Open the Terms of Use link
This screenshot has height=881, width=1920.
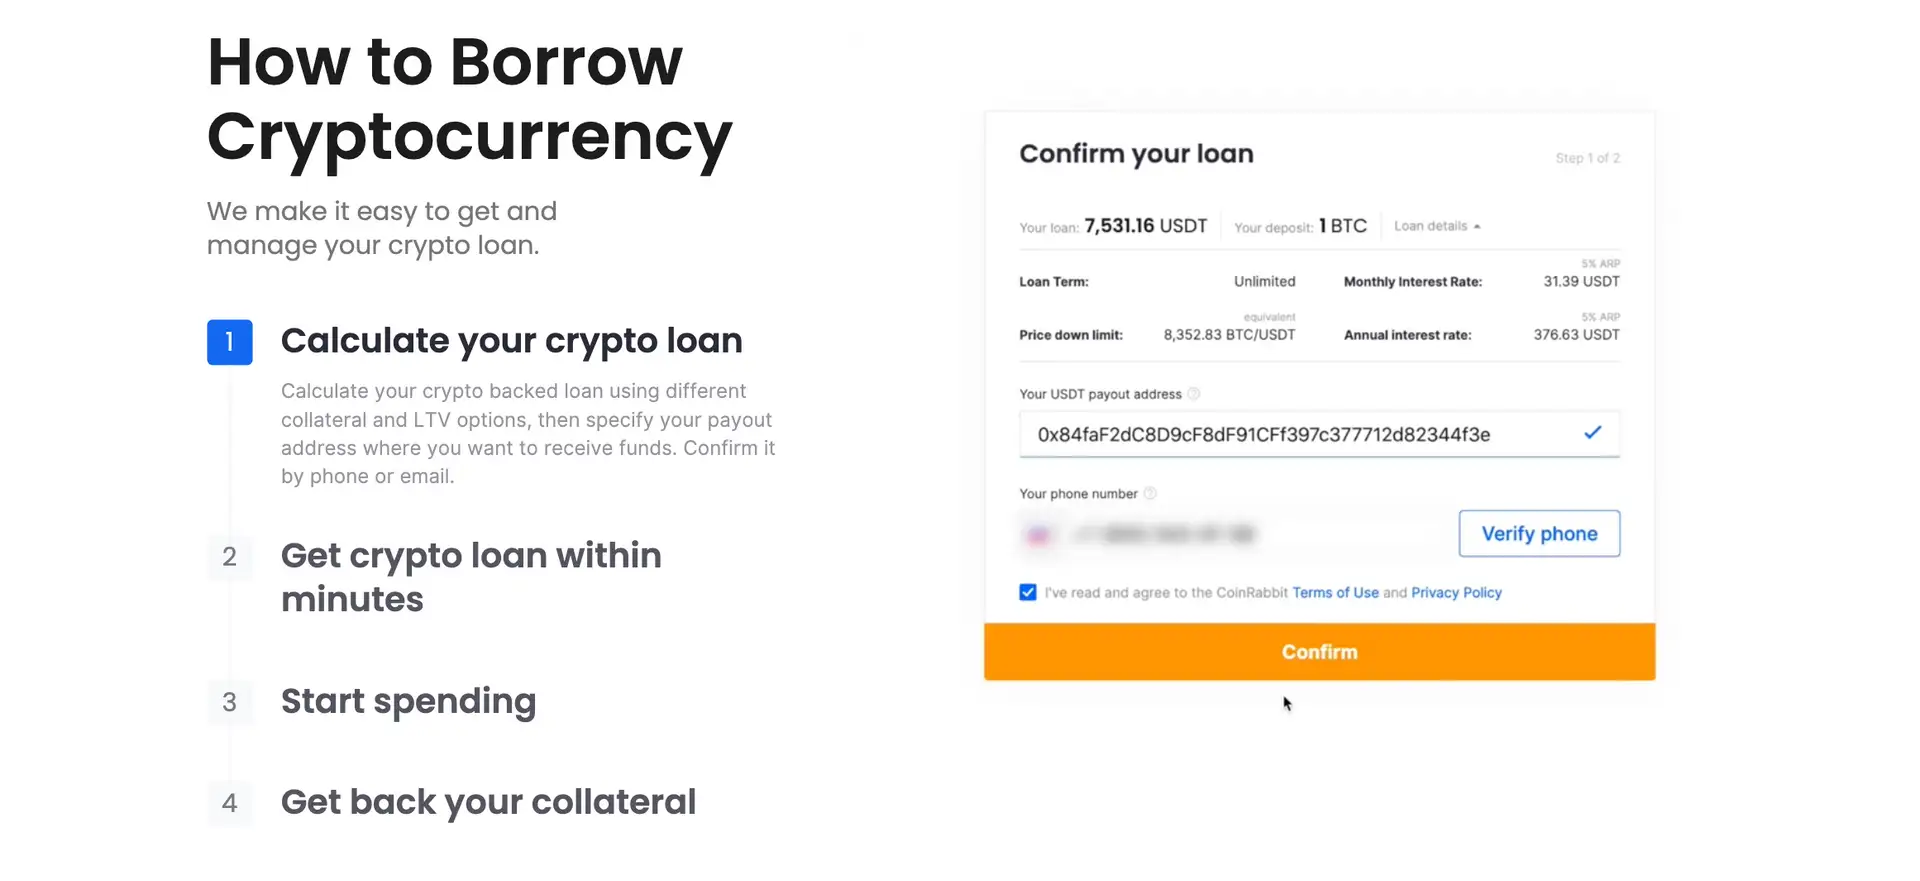click(1335, 593)
